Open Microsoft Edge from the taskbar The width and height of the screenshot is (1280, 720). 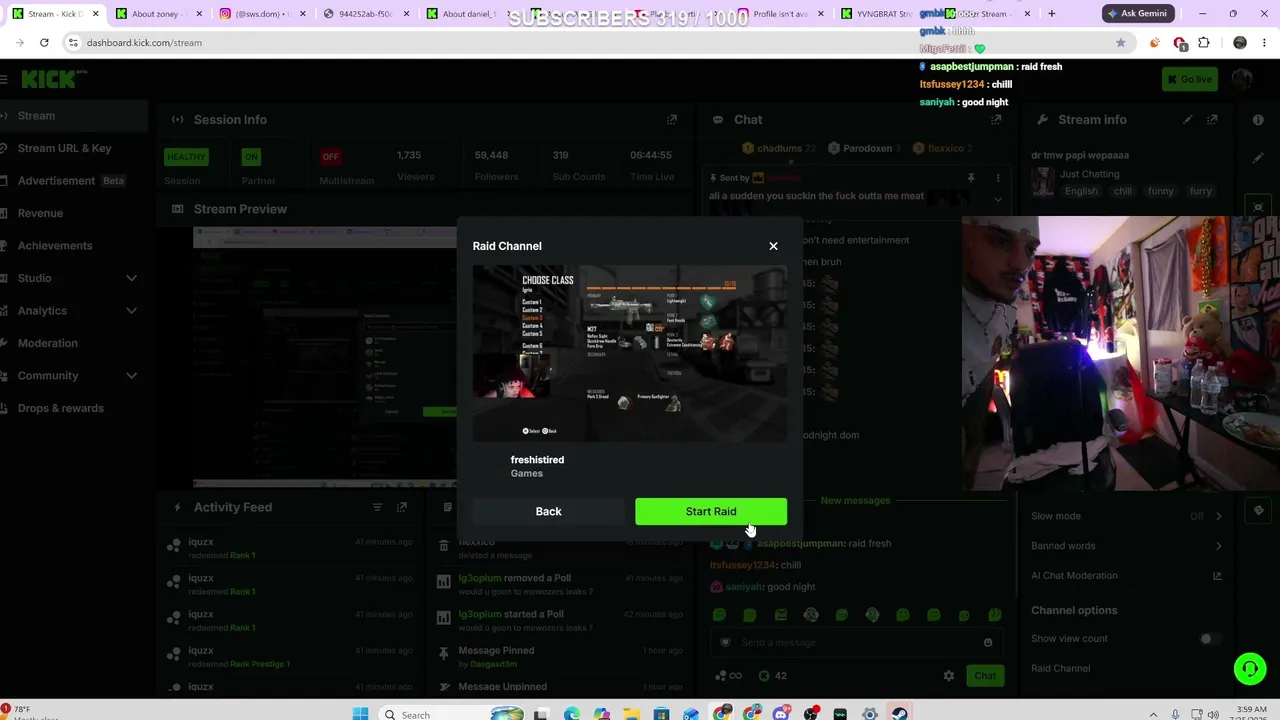click(571, 714)
